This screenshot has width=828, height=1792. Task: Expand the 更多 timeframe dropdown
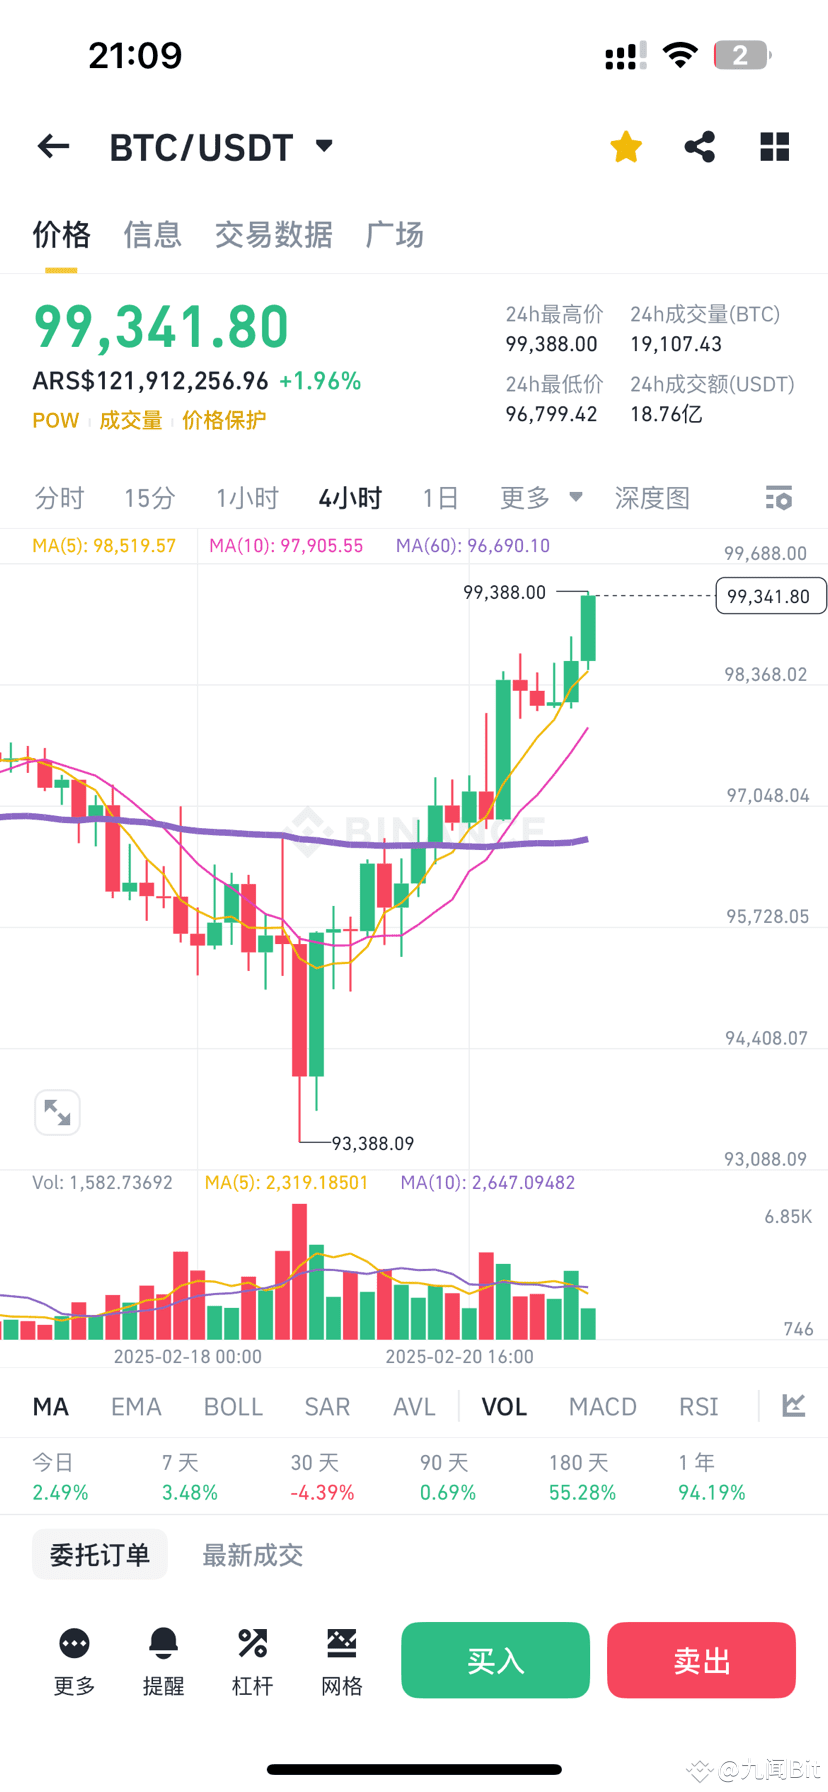point(540,497)
